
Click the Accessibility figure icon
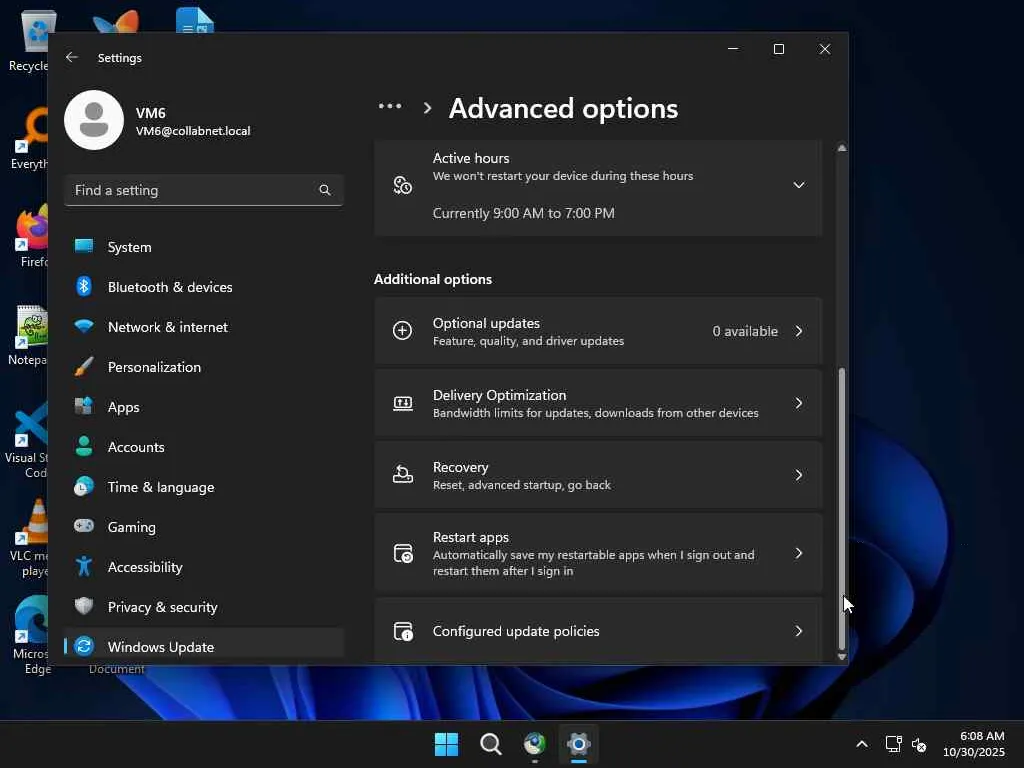(84, 567)
